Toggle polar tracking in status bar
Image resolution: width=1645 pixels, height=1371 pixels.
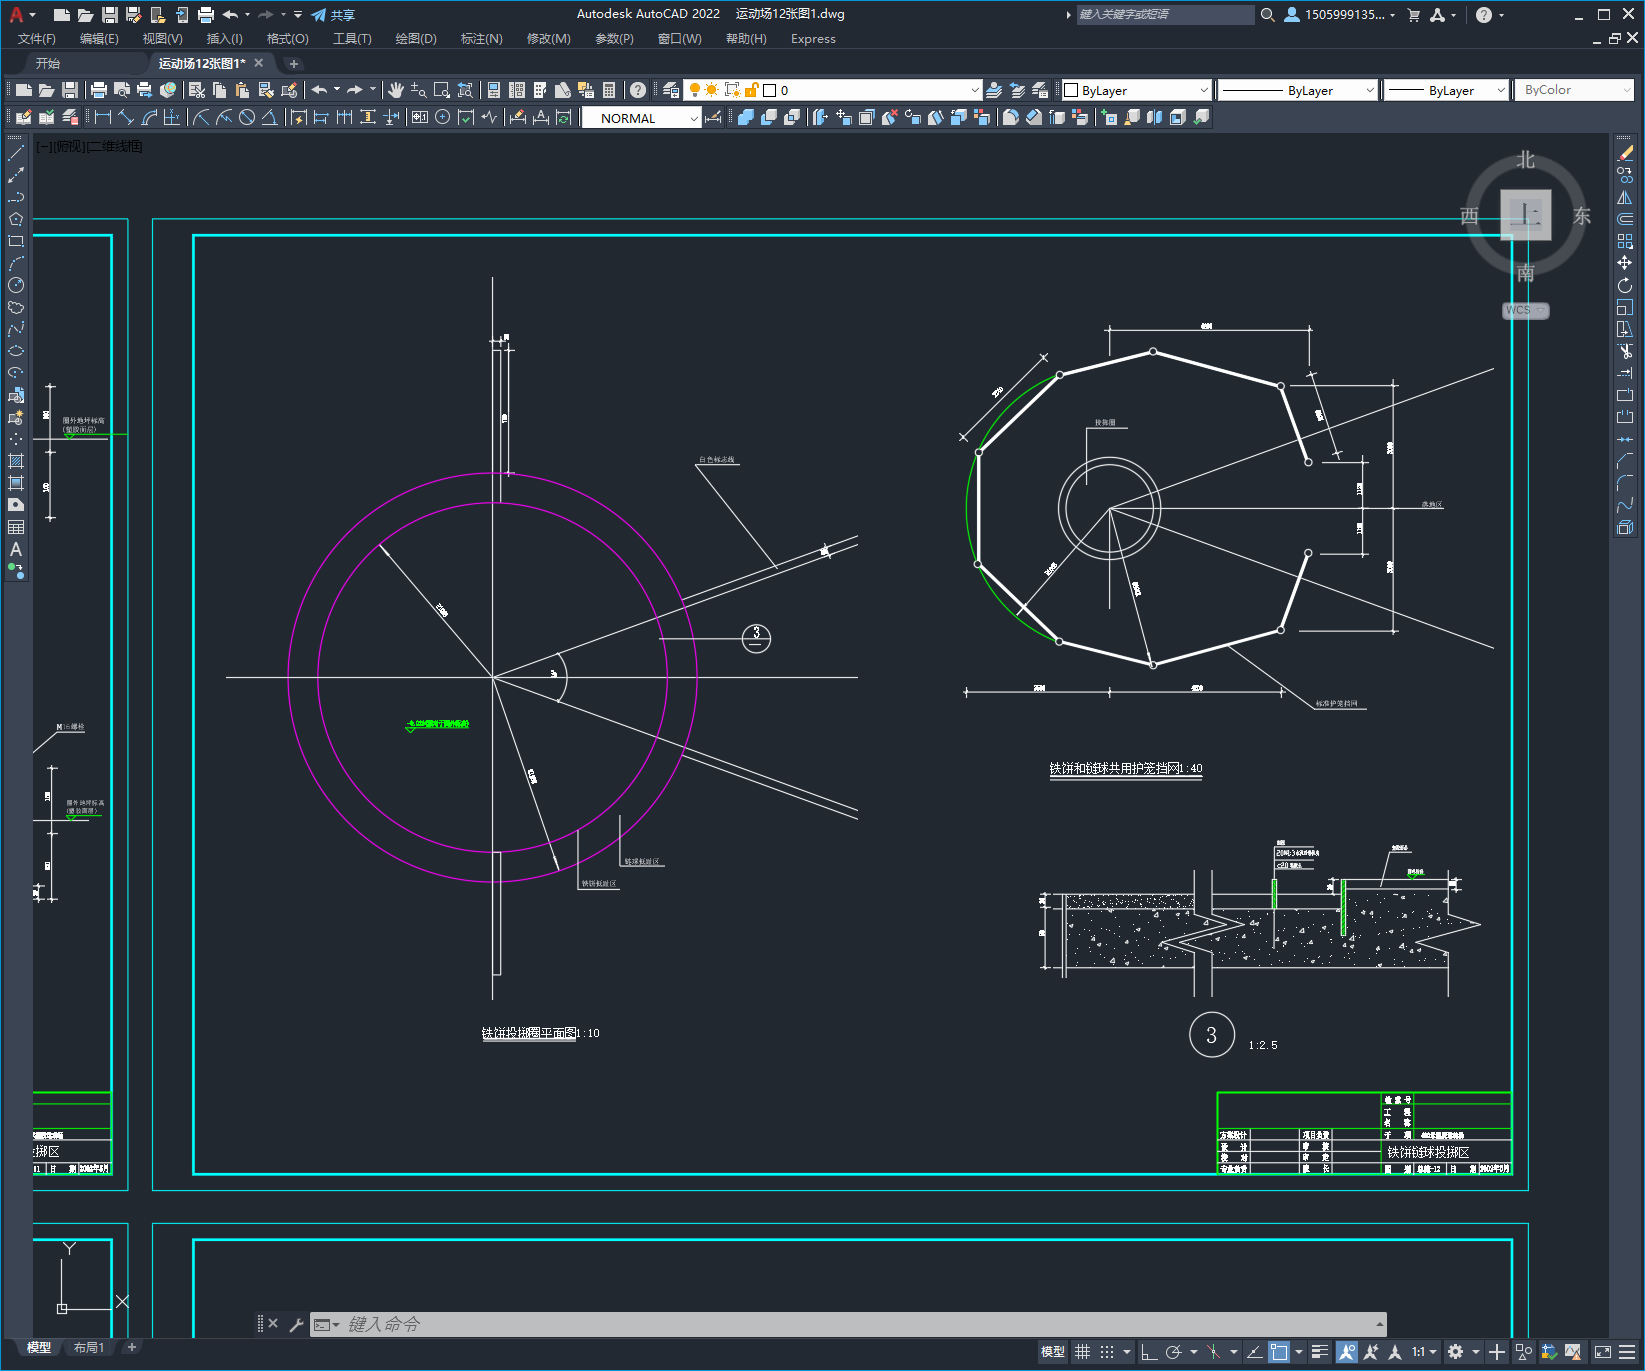(1174, 1352)
